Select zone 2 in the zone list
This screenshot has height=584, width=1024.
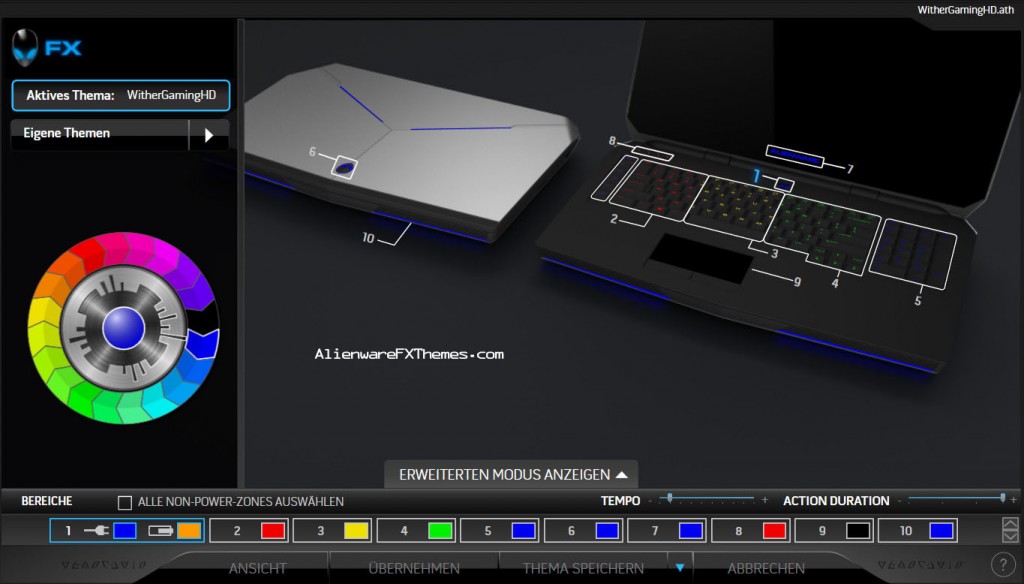pyautogui.click(x=249, y=530)
